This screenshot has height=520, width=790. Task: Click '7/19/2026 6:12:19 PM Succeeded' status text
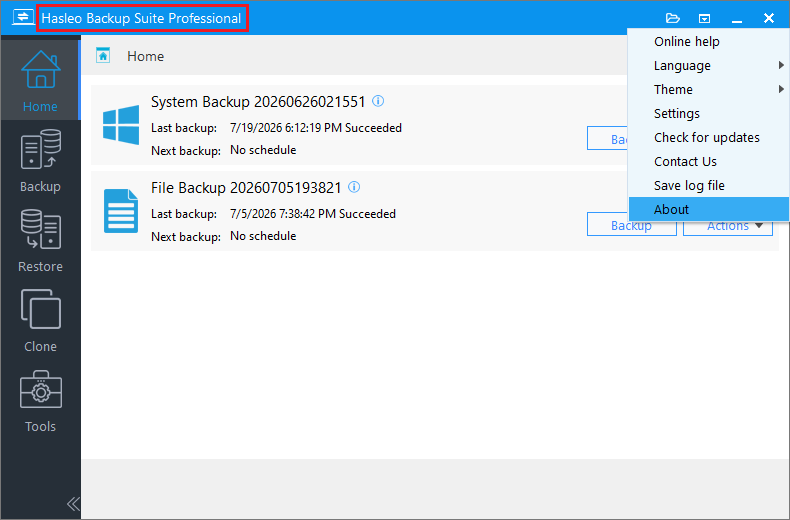pos(315,128)
